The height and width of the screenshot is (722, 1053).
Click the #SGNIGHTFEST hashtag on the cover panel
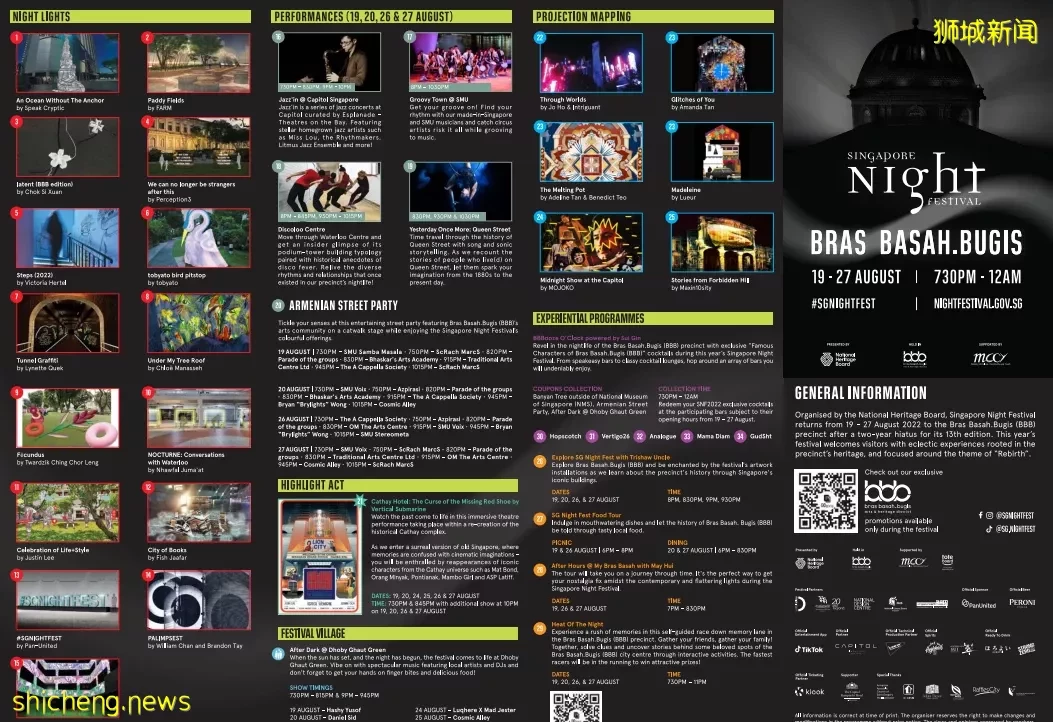843,304
